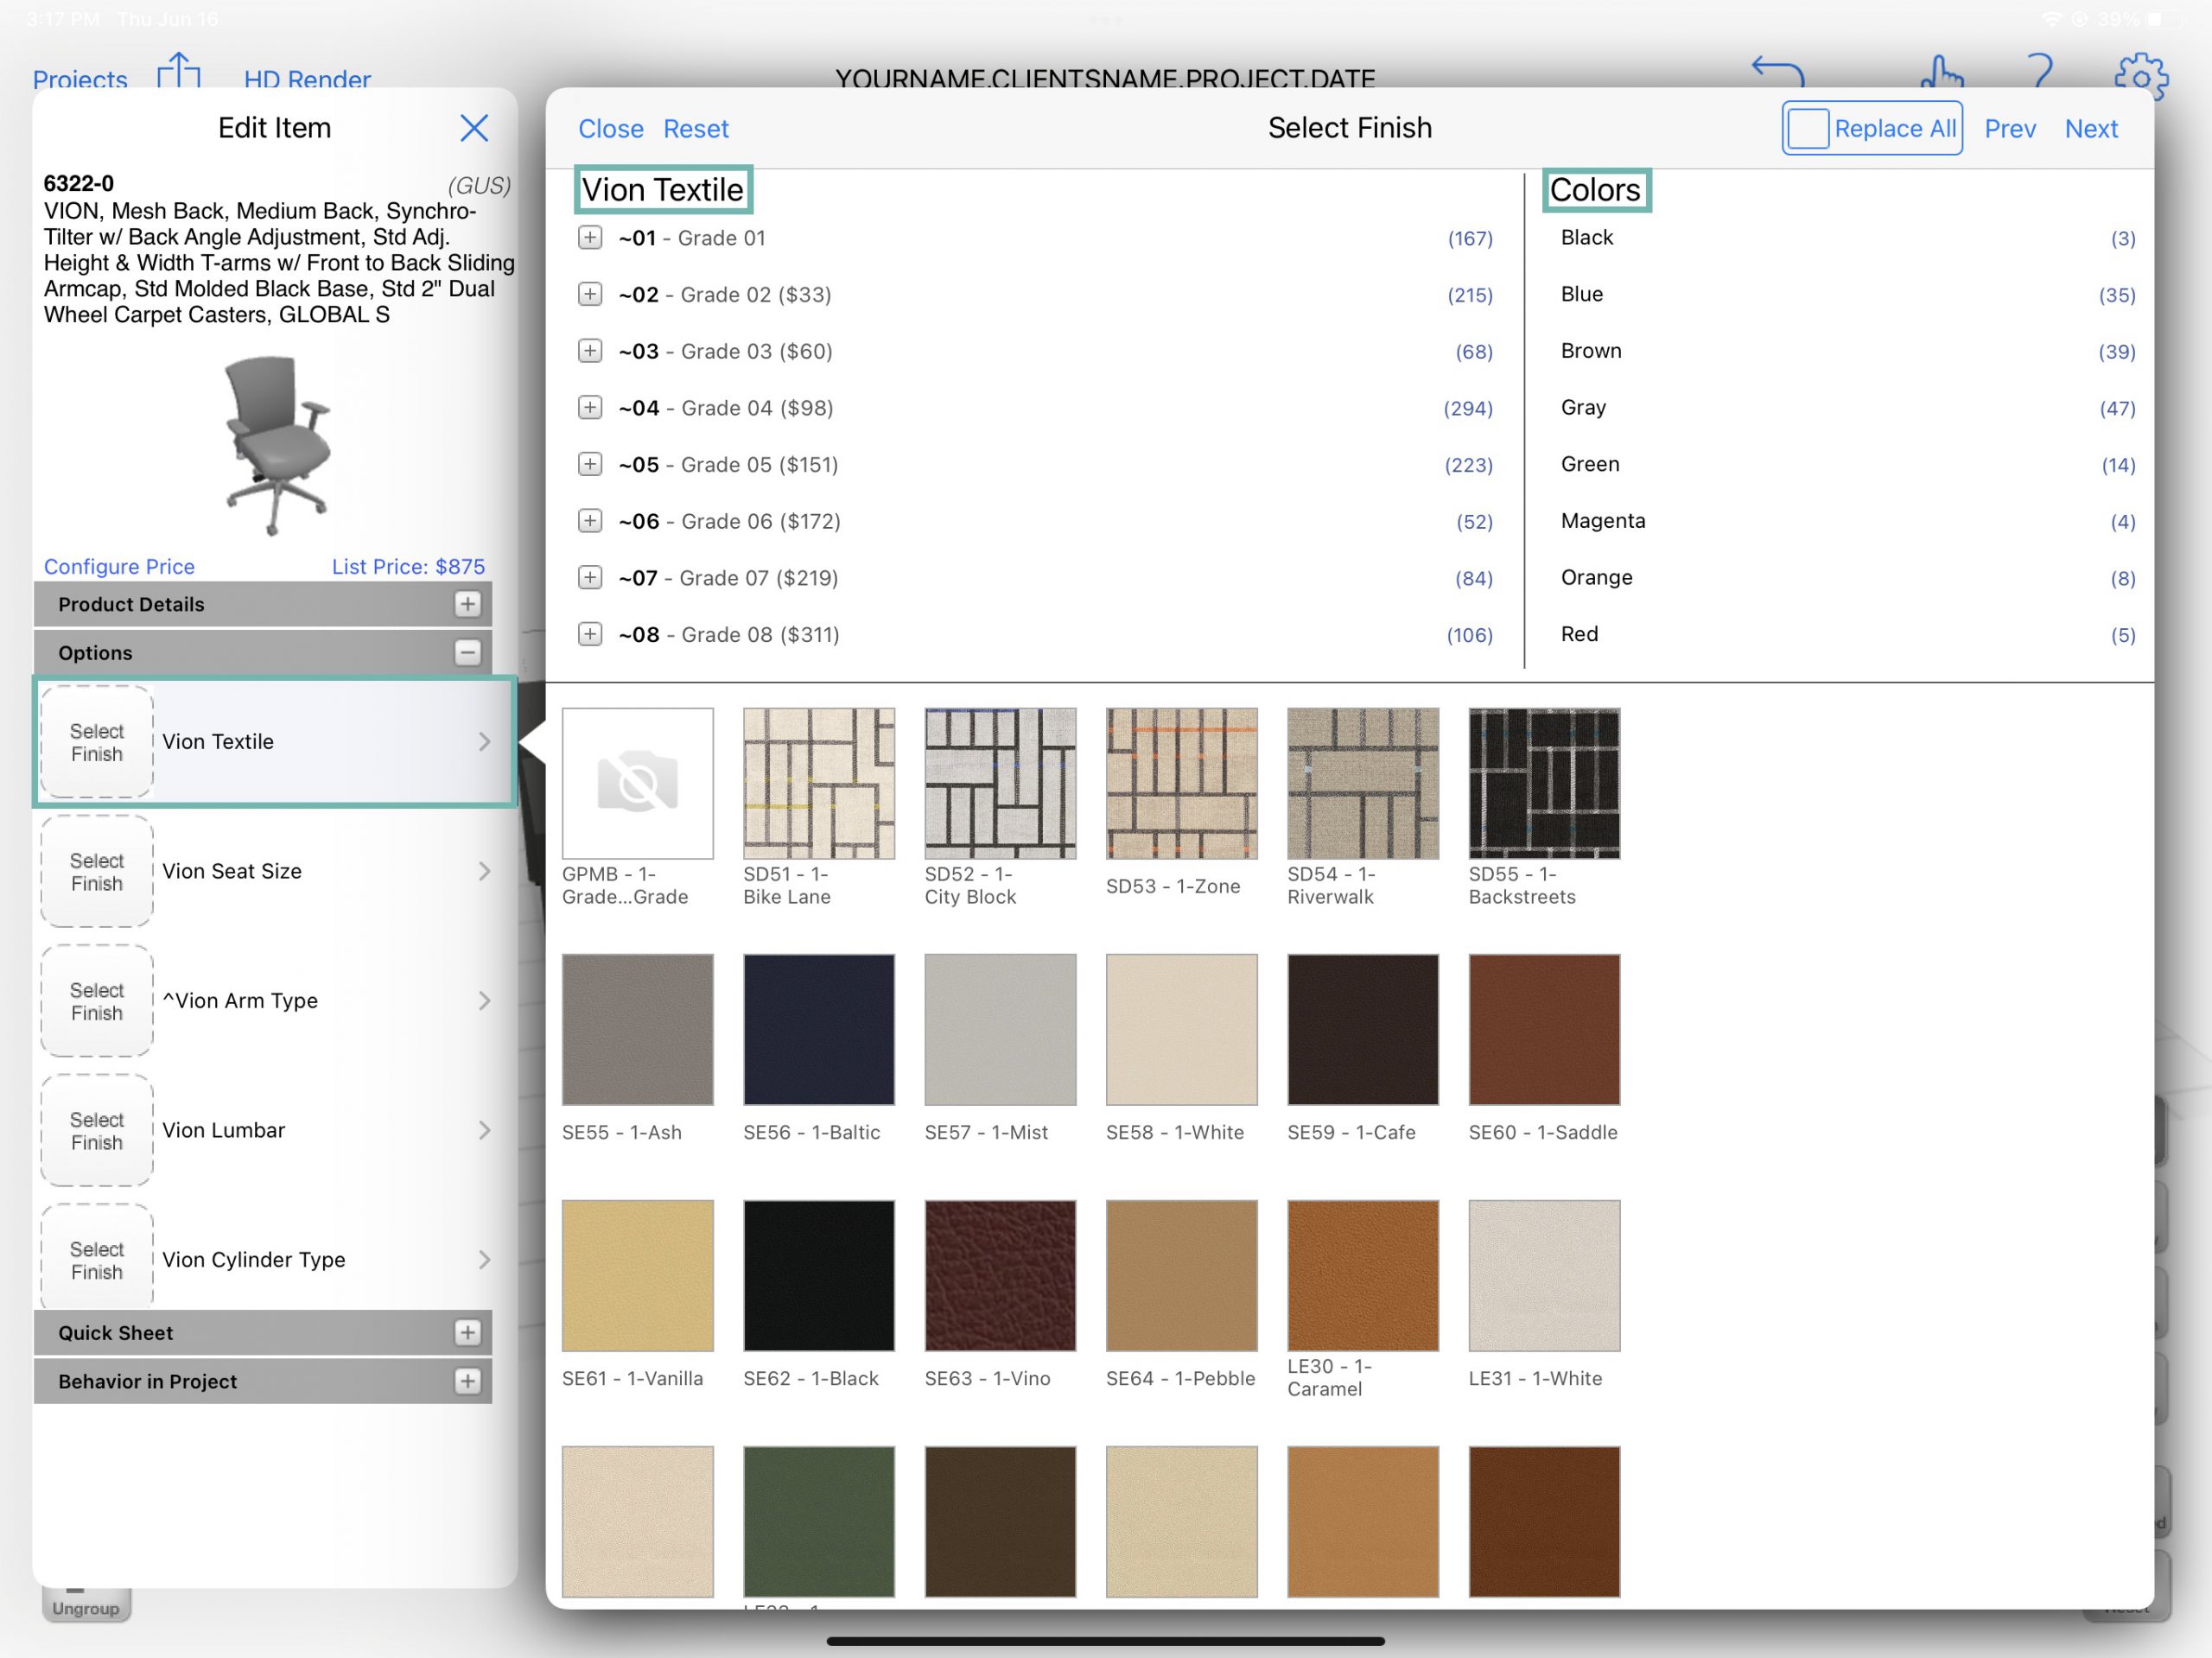Expand the ~08 Grade 08 plus box
Image resolution: width=2212 pixels, height=1658 pixels.
click(x=590, y=634)
